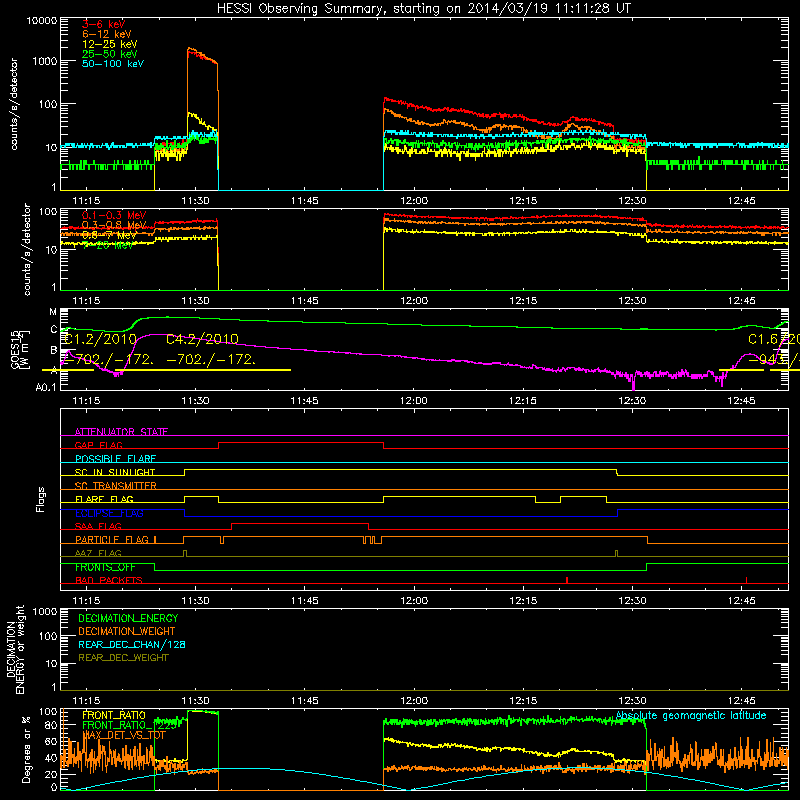Click '11:15' under the MeV count-rate panel

click(x=86, y=301)
